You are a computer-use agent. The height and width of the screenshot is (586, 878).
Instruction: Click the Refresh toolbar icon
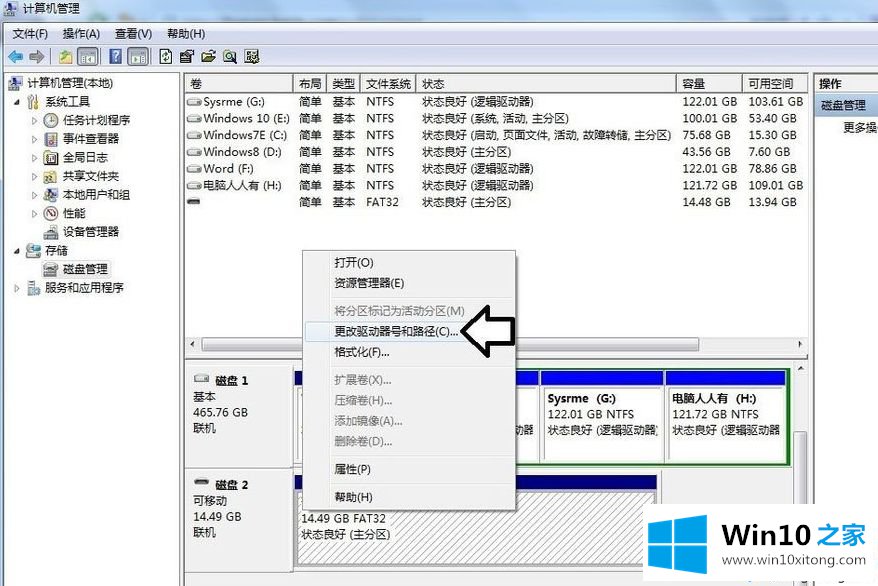click(166, 57)
